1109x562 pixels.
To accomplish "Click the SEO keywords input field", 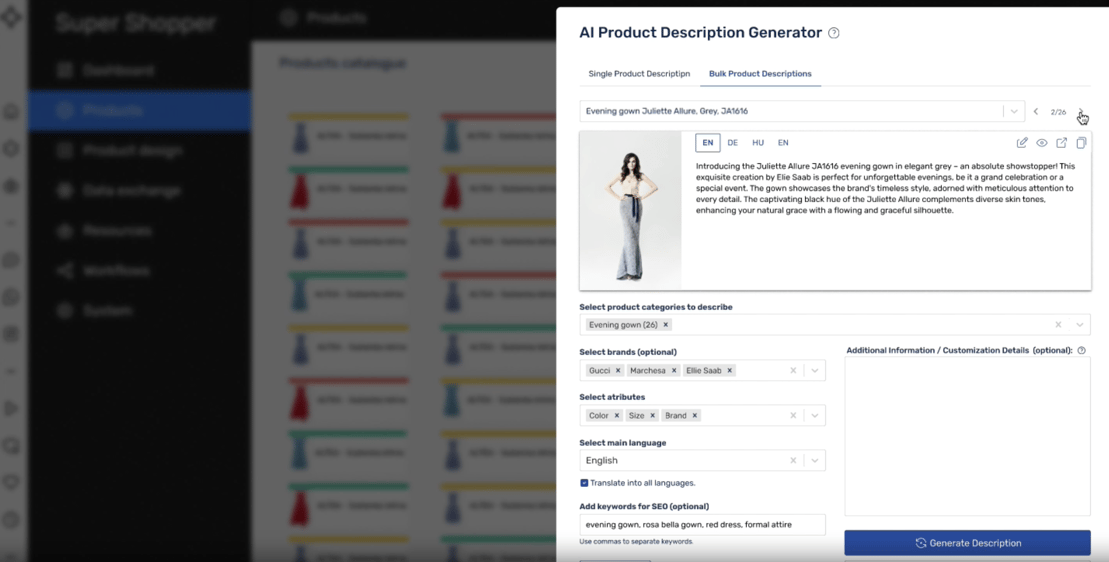I will pyautogui.click(x=702, y=525).
